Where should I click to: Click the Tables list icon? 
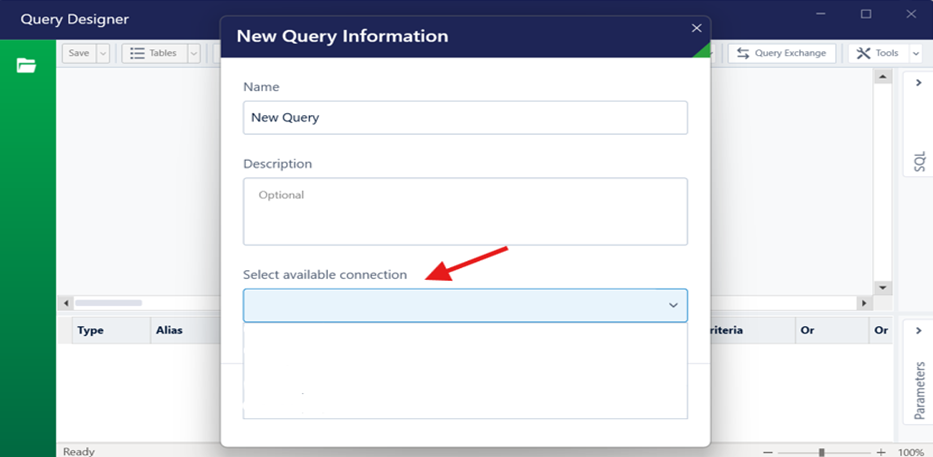(137, 53)
